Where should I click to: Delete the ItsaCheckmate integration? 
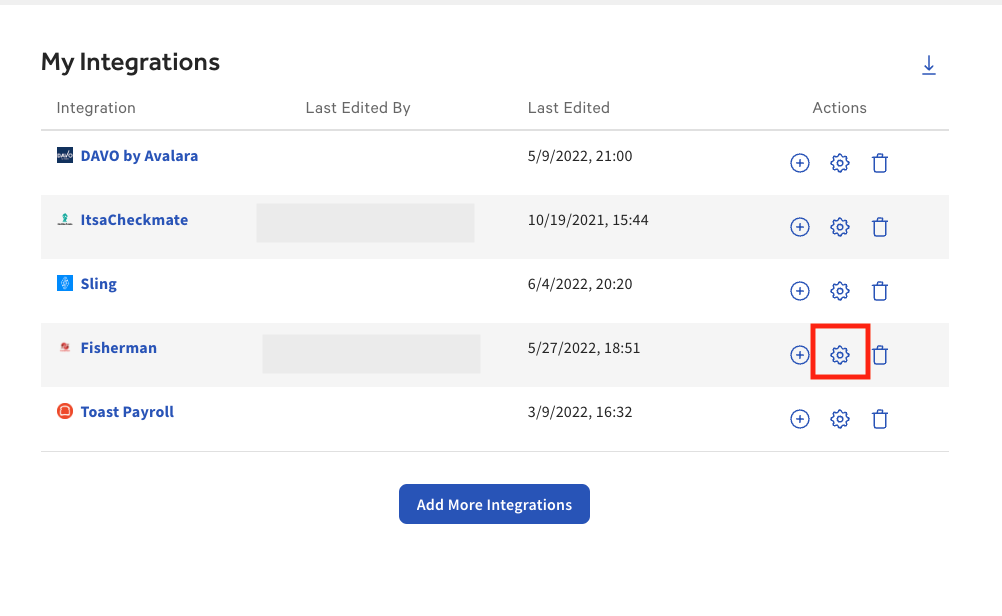[880, 227]
